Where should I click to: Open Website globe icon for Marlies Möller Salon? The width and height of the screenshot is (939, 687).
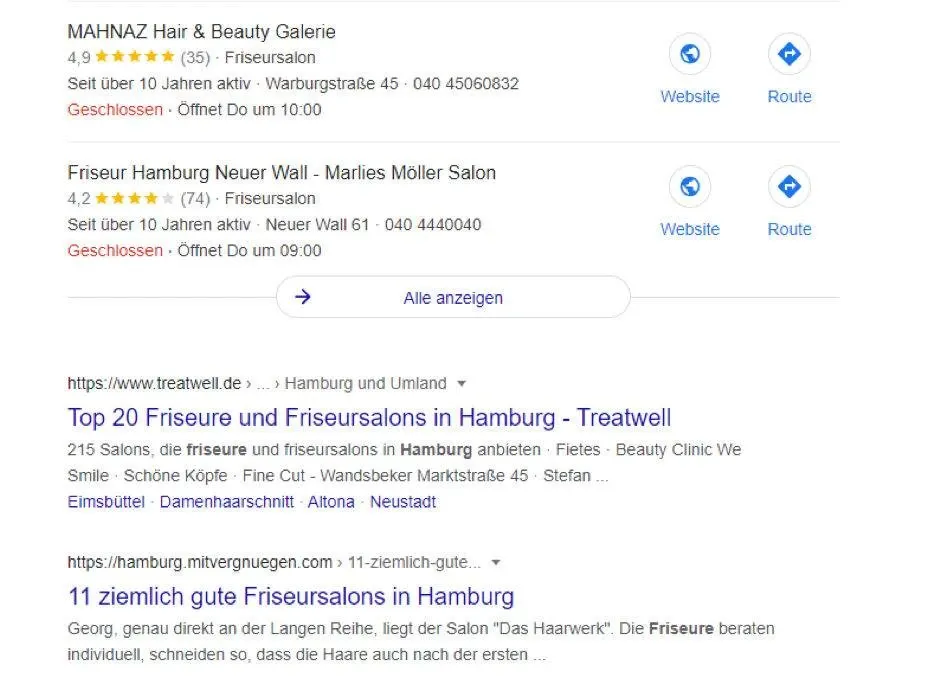(690, 187)
